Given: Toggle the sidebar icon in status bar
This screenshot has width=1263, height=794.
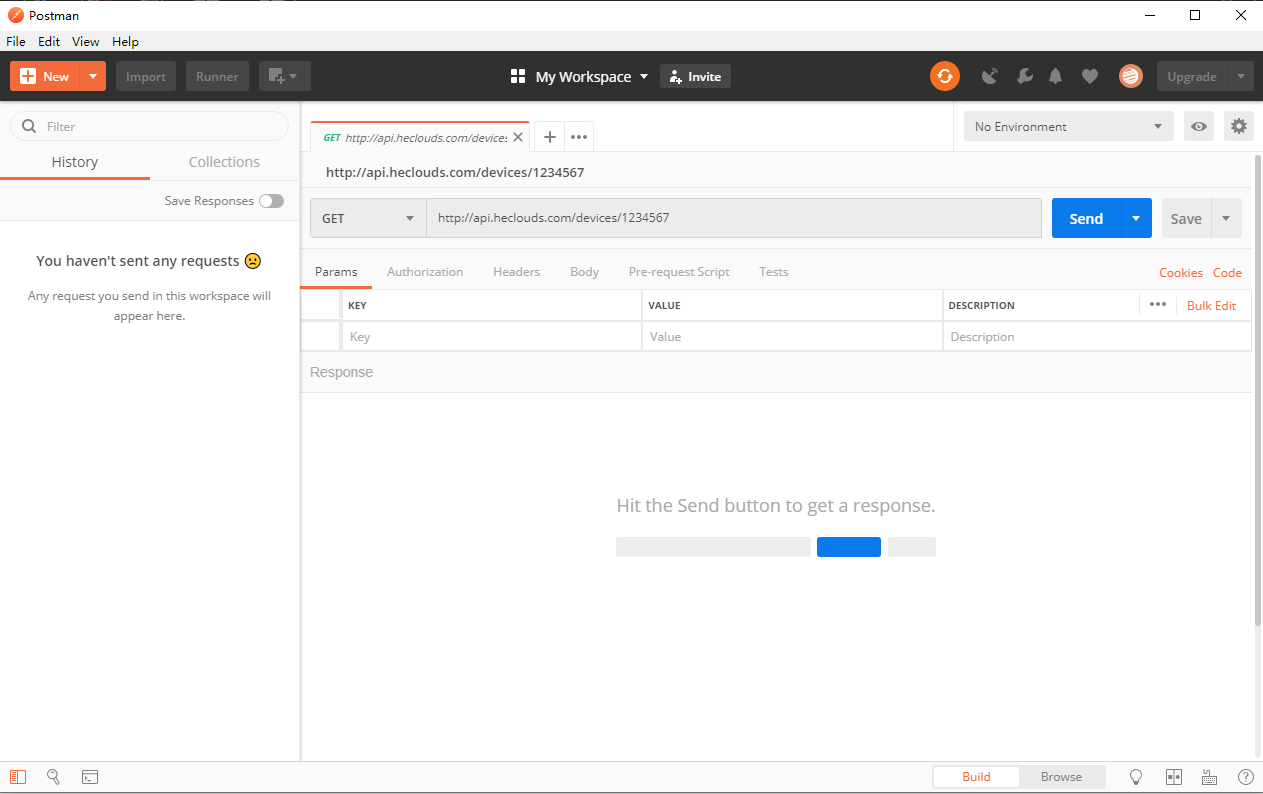Looking at the screenshot, I should pyautogui.click(x=18, y=777).
